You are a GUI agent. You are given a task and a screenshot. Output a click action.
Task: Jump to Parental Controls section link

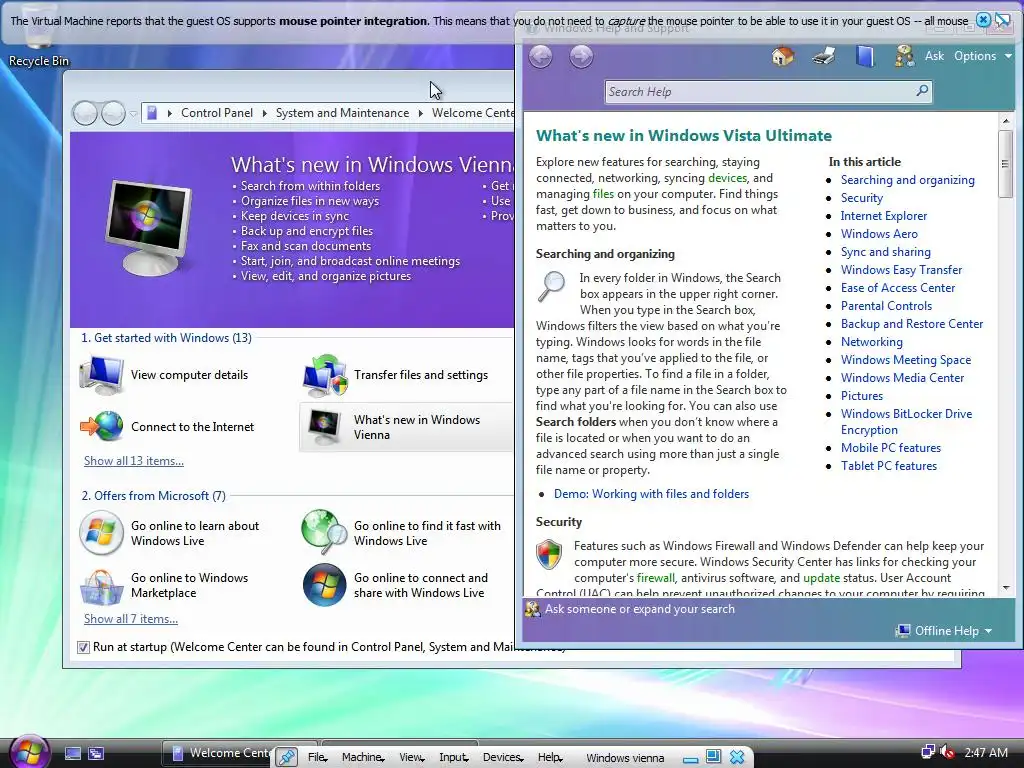click(886, 306)
